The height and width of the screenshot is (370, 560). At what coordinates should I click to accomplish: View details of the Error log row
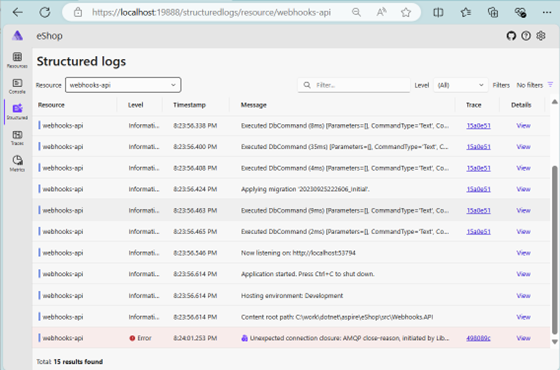(523, 338)
